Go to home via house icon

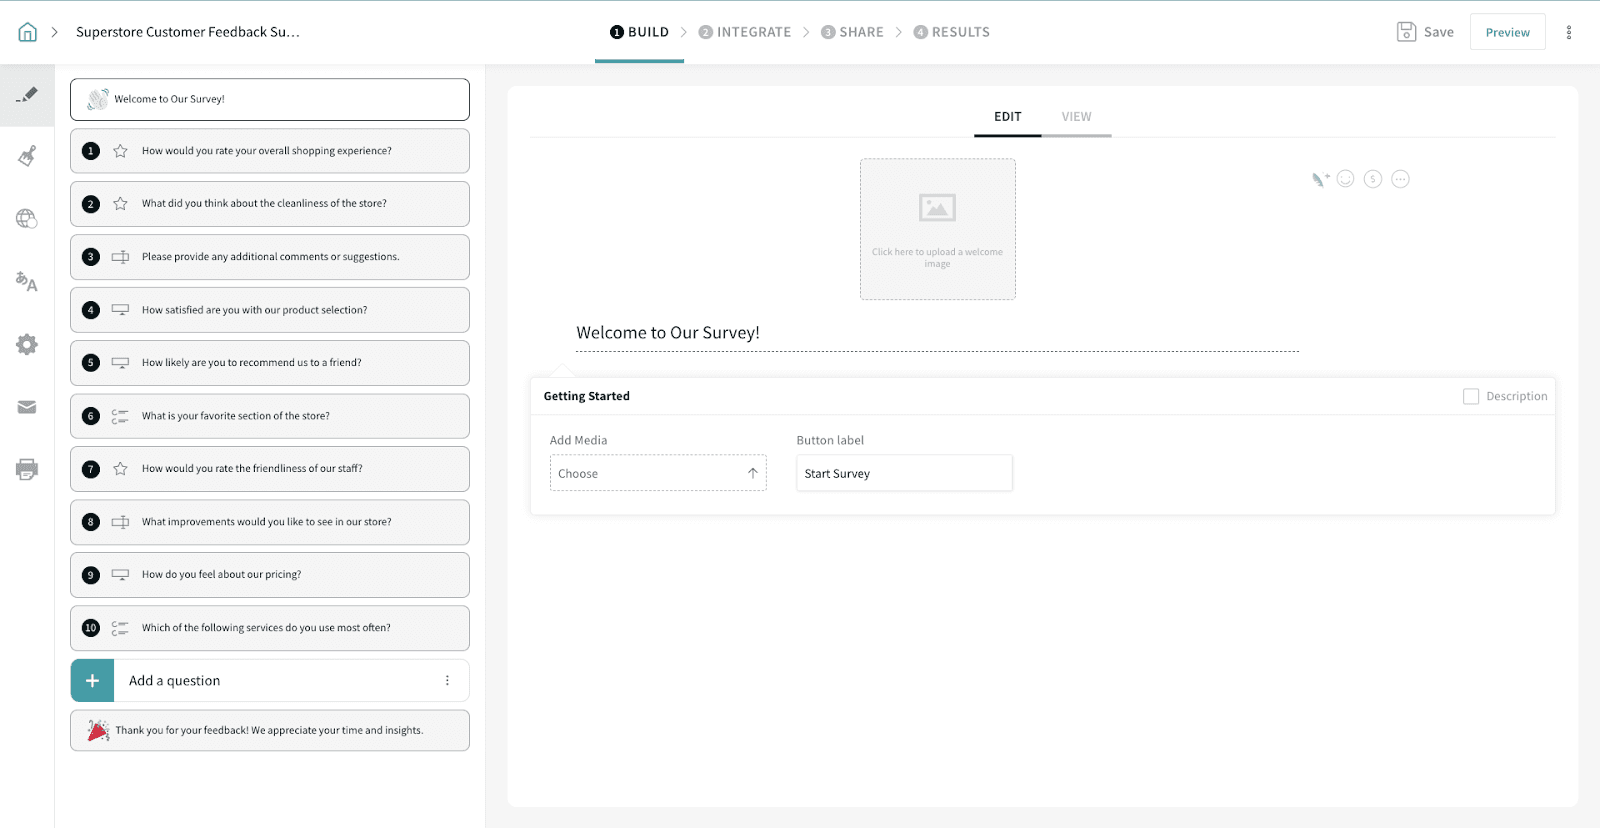(28, 32)
